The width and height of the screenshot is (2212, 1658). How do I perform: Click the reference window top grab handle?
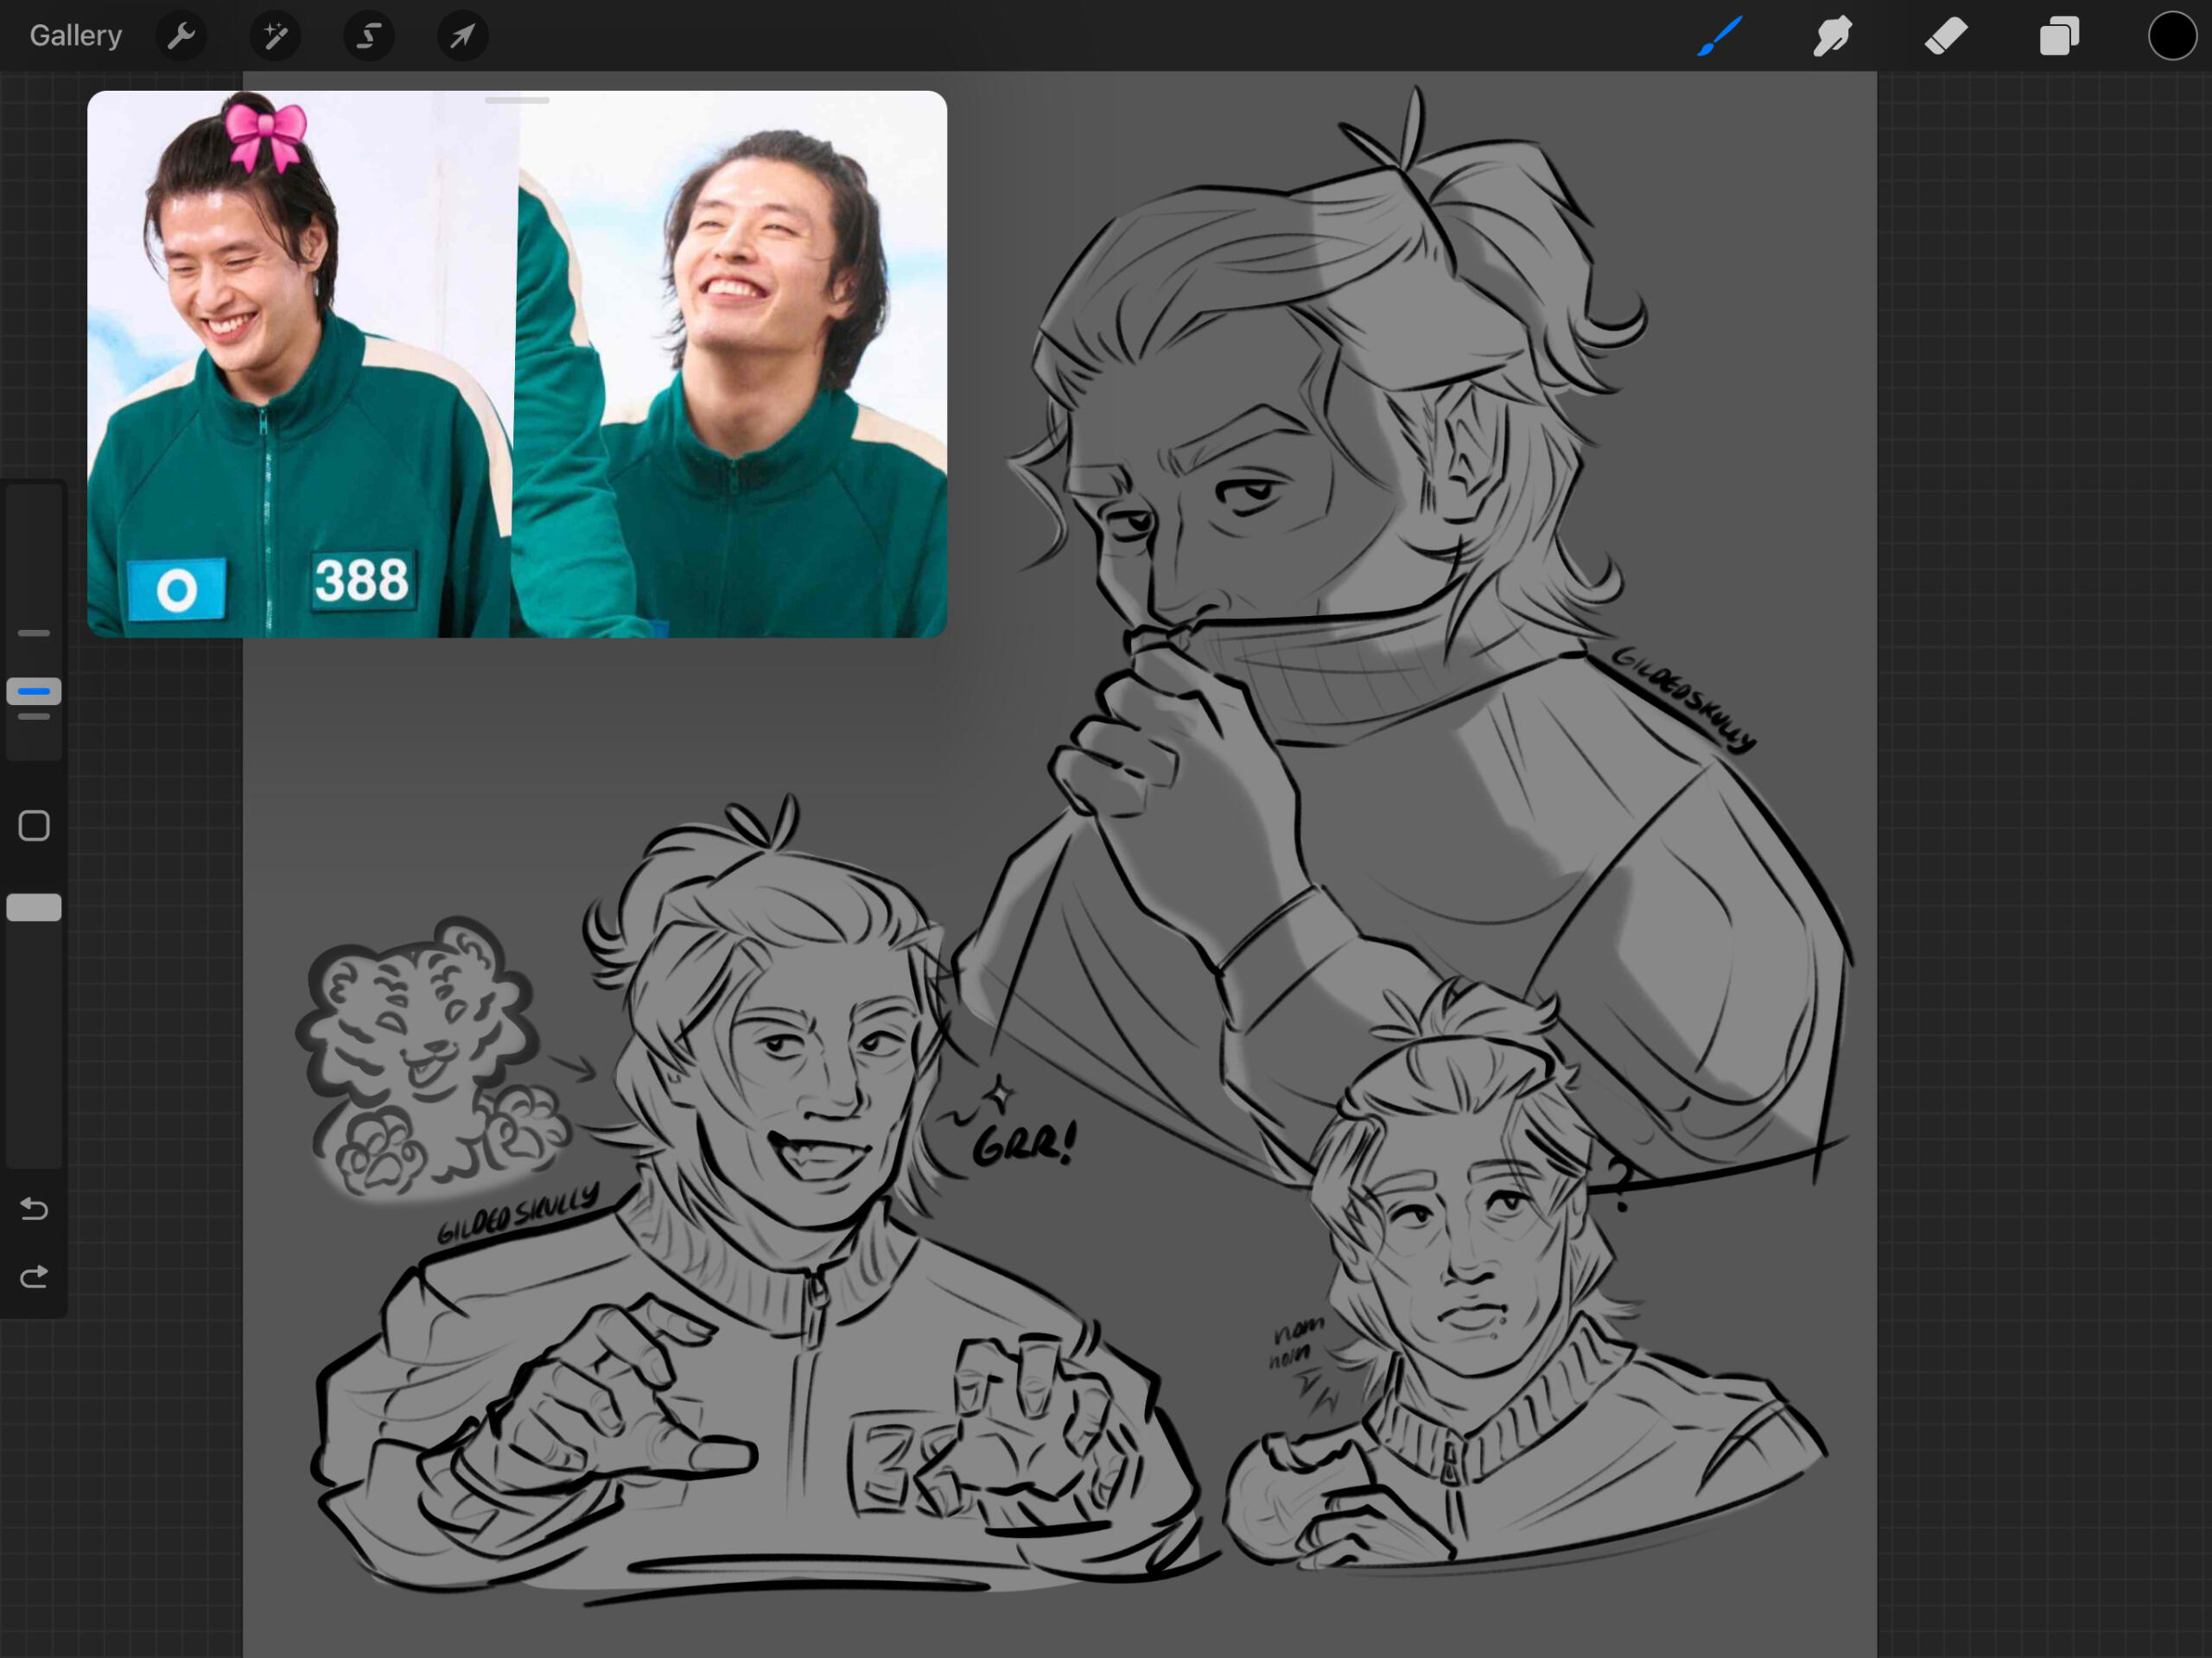(x=517, y=101)
